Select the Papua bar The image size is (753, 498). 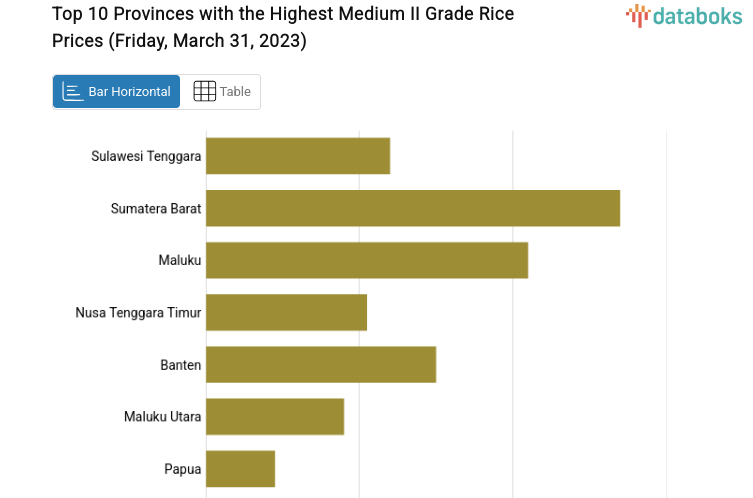tap(241, 468)
